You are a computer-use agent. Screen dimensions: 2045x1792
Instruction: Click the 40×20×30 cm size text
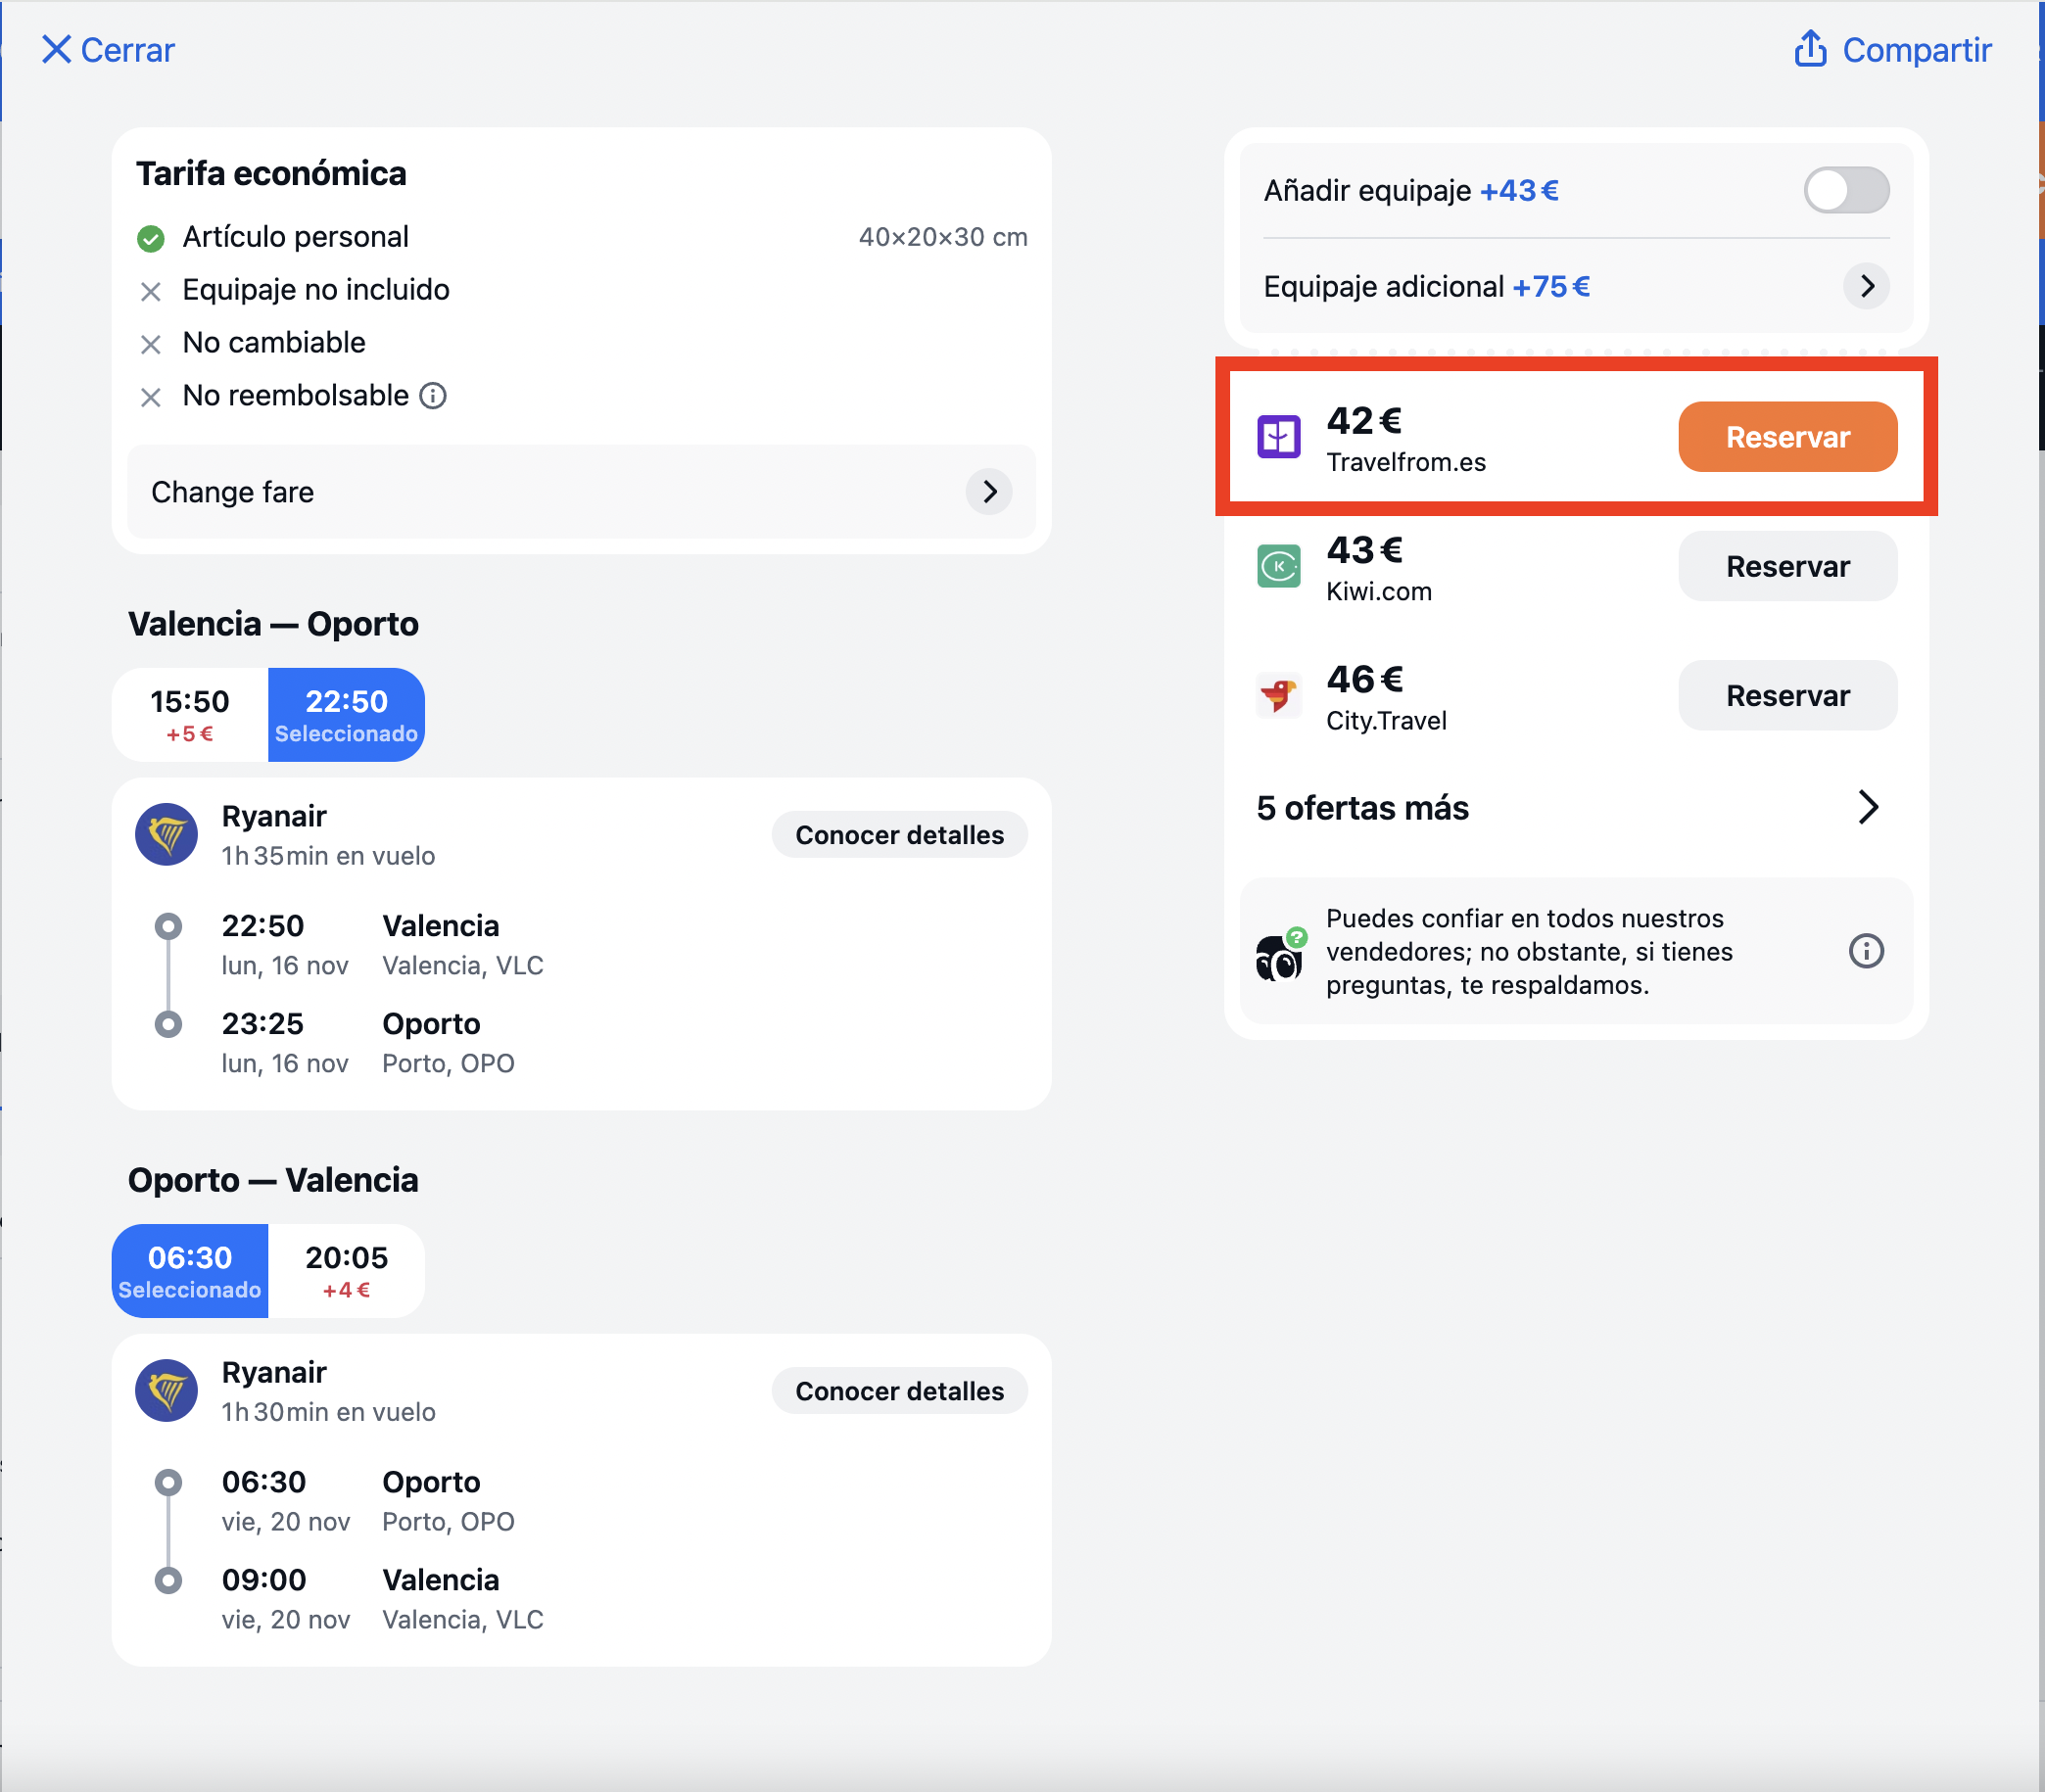pyautogui.click(x=943, y=237)
